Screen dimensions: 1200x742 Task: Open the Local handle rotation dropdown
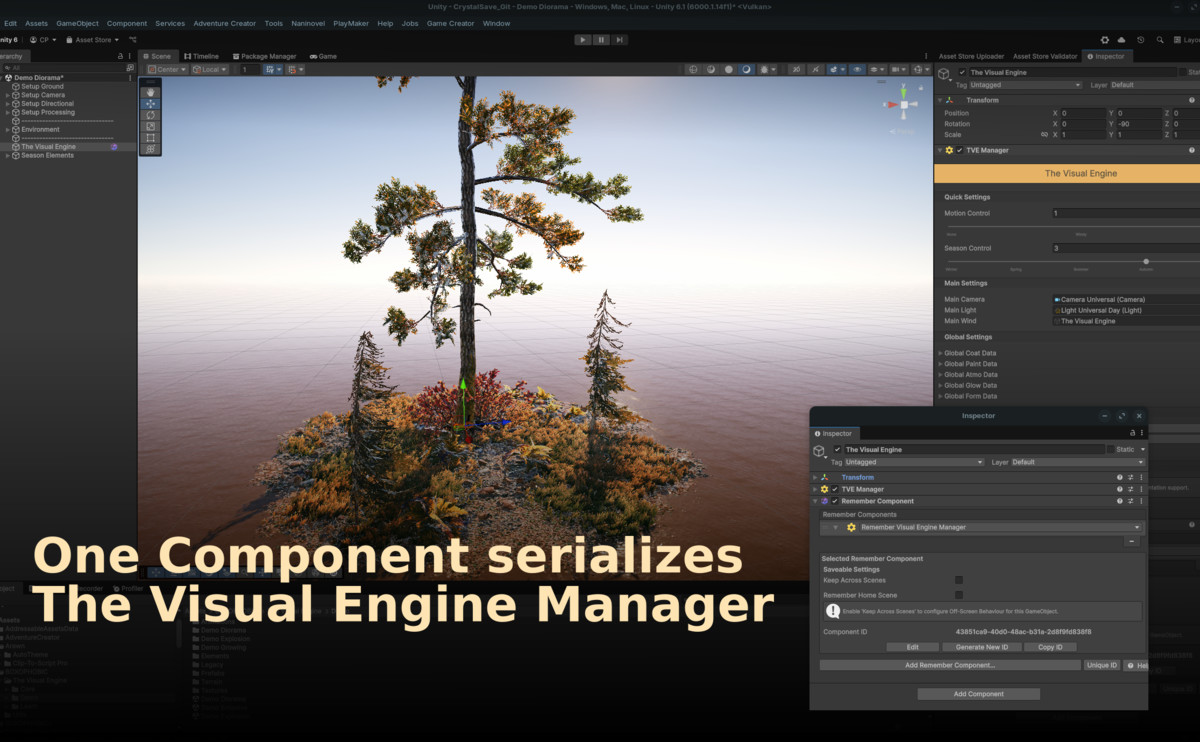pyautogui.click(x=209, y=69)
